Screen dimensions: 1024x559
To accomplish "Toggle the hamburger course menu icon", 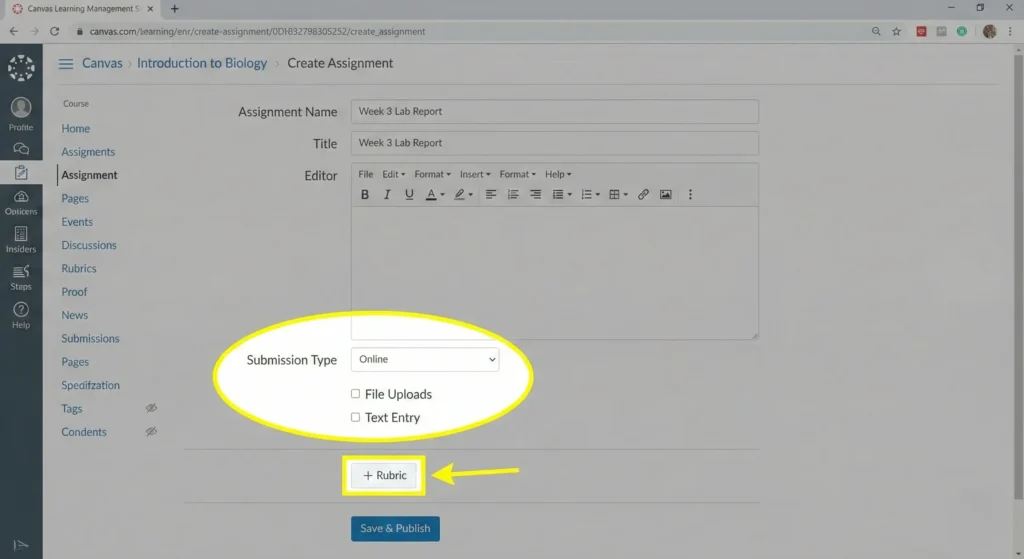I will 65,63.
